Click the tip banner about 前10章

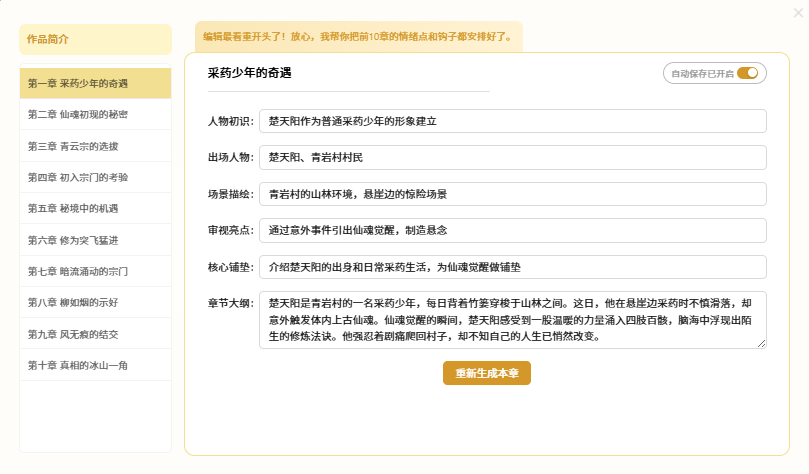tap(359, 37)
